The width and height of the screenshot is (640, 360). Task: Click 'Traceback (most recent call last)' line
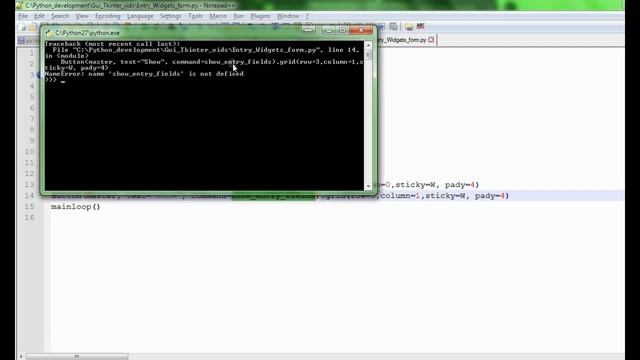pos(113,44)
